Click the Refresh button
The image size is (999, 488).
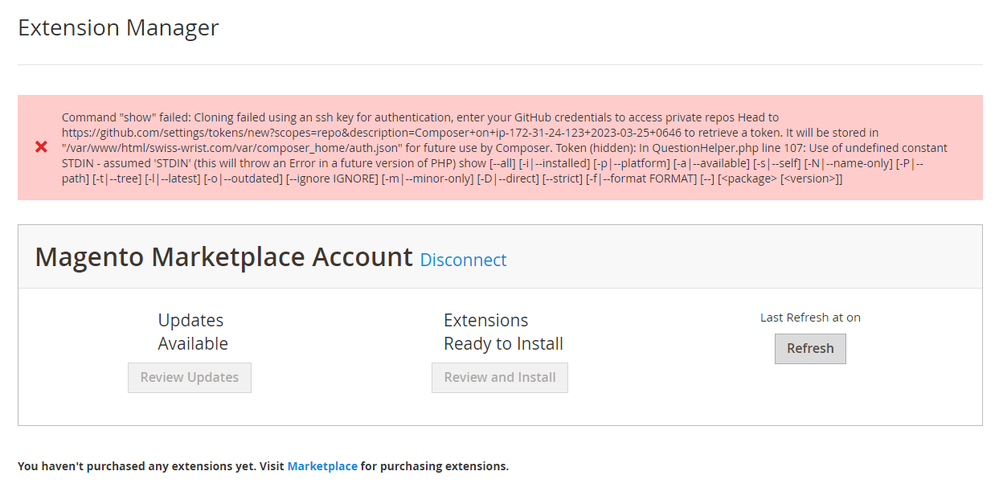click(x=810, y=348)
